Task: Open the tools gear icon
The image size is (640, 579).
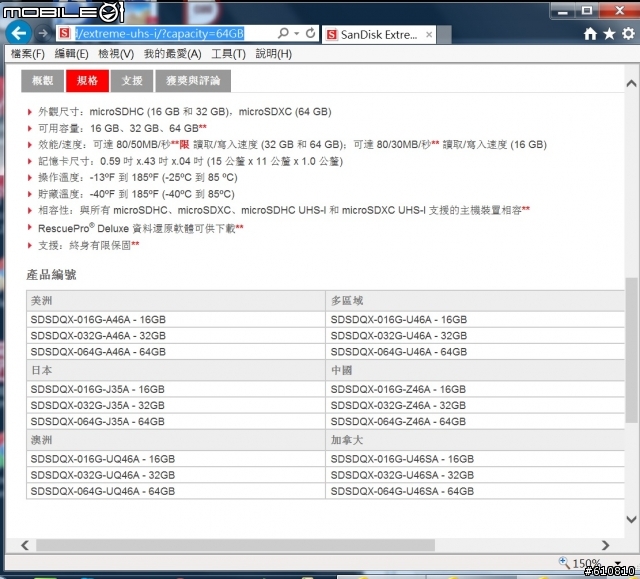Action: coord(629,33)
